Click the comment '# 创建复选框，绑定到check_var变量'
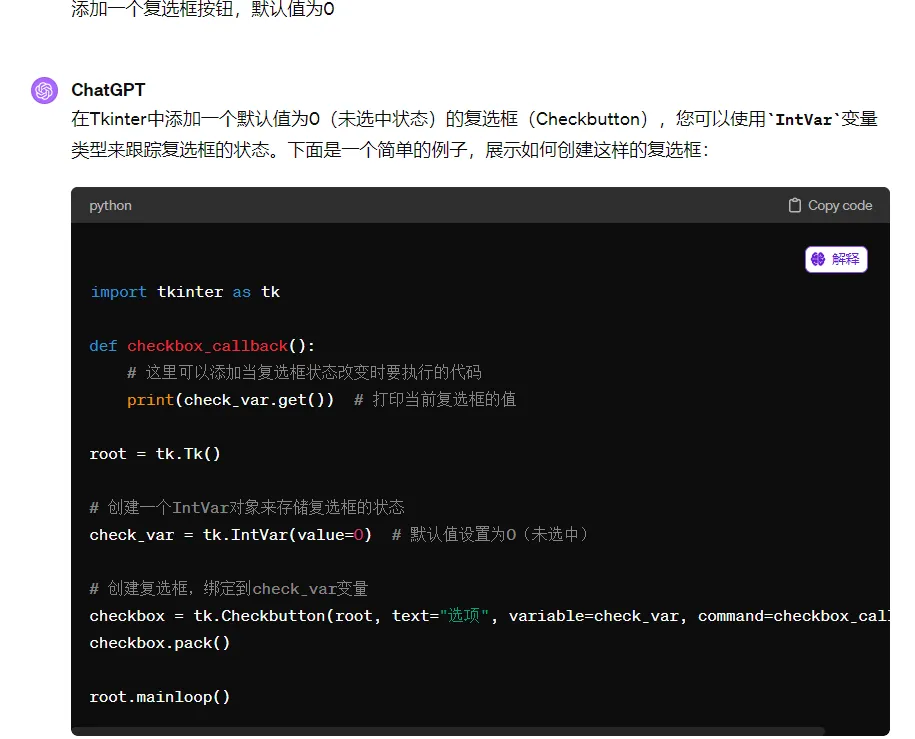The width and height of the screenshot is (915, 739). (229, 588)
